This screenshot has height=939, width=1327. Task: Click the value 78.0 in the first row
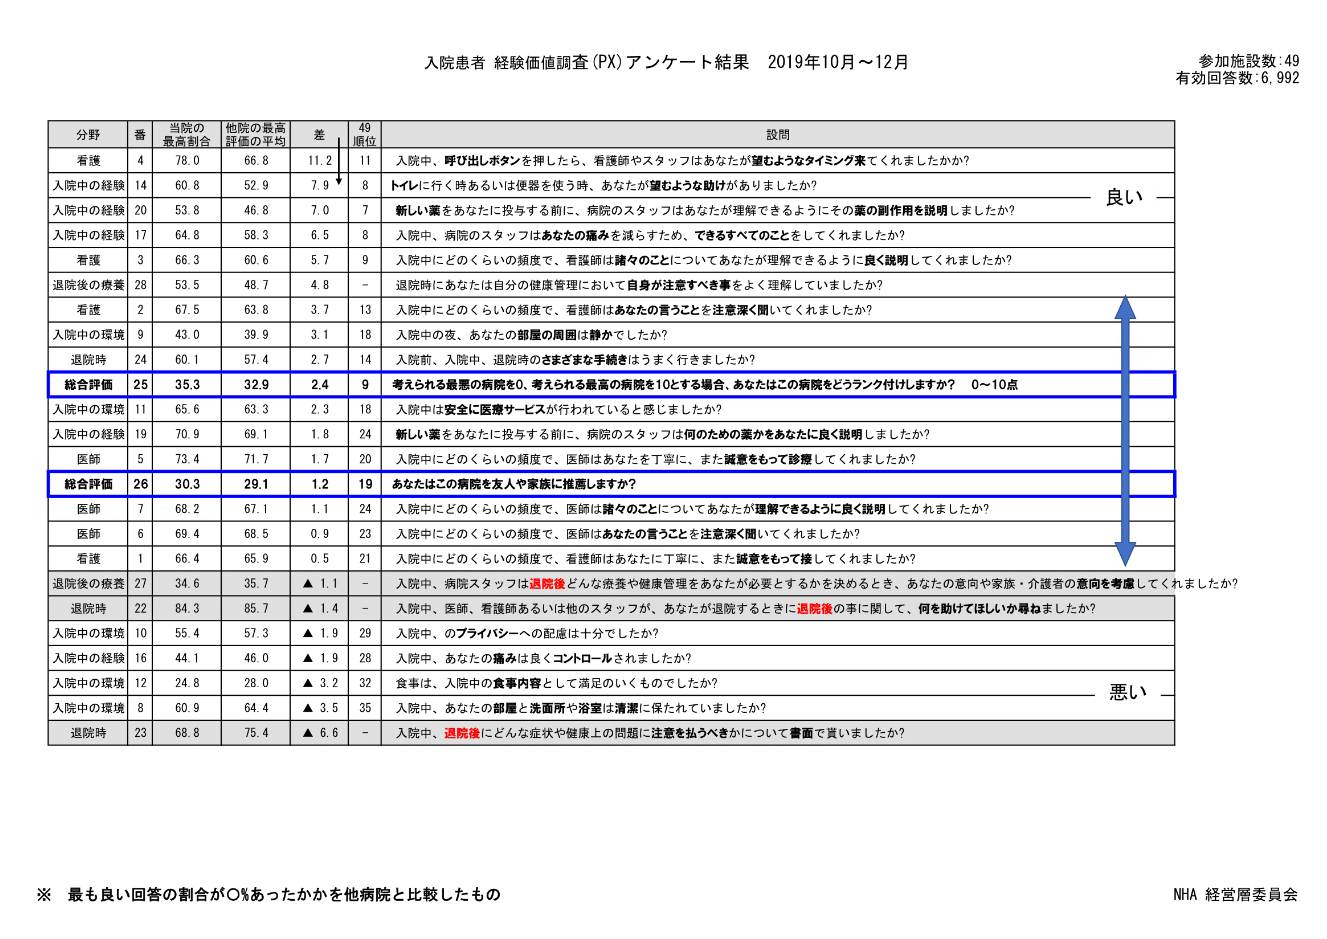pyautogui.click(x=187, y=160)
